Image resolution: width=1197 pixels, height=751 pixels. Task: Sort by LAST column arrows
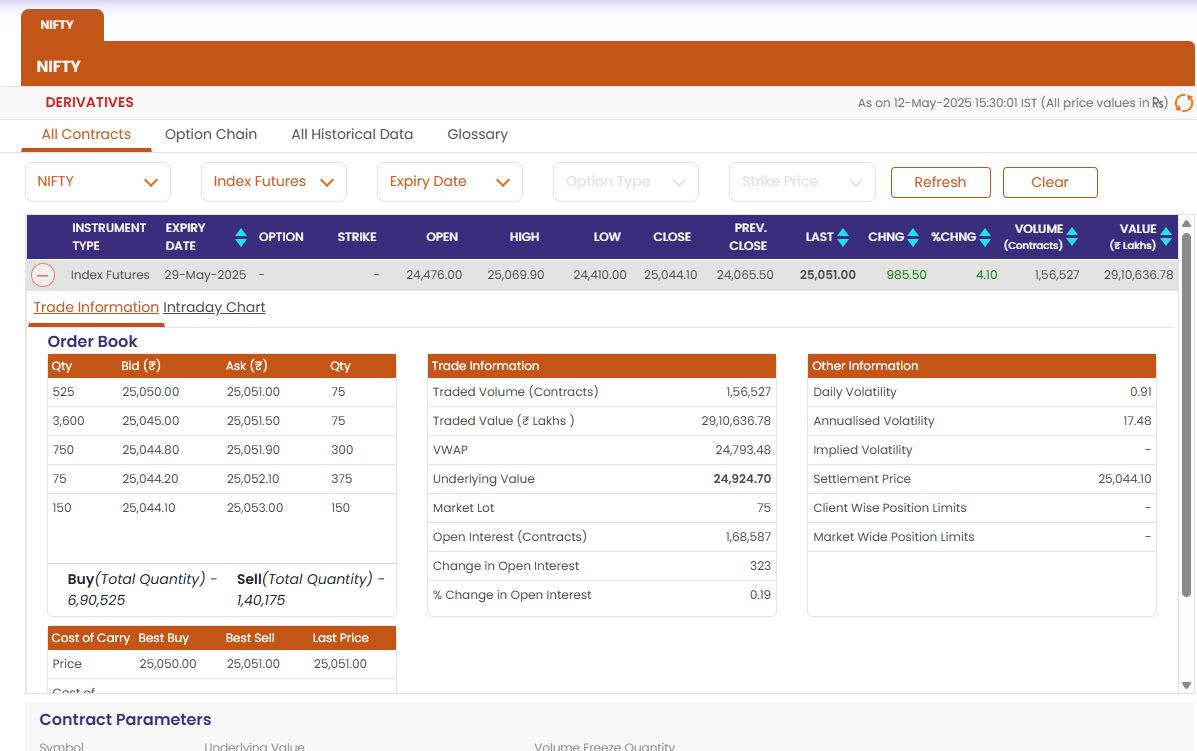click(x=843, y=237)
